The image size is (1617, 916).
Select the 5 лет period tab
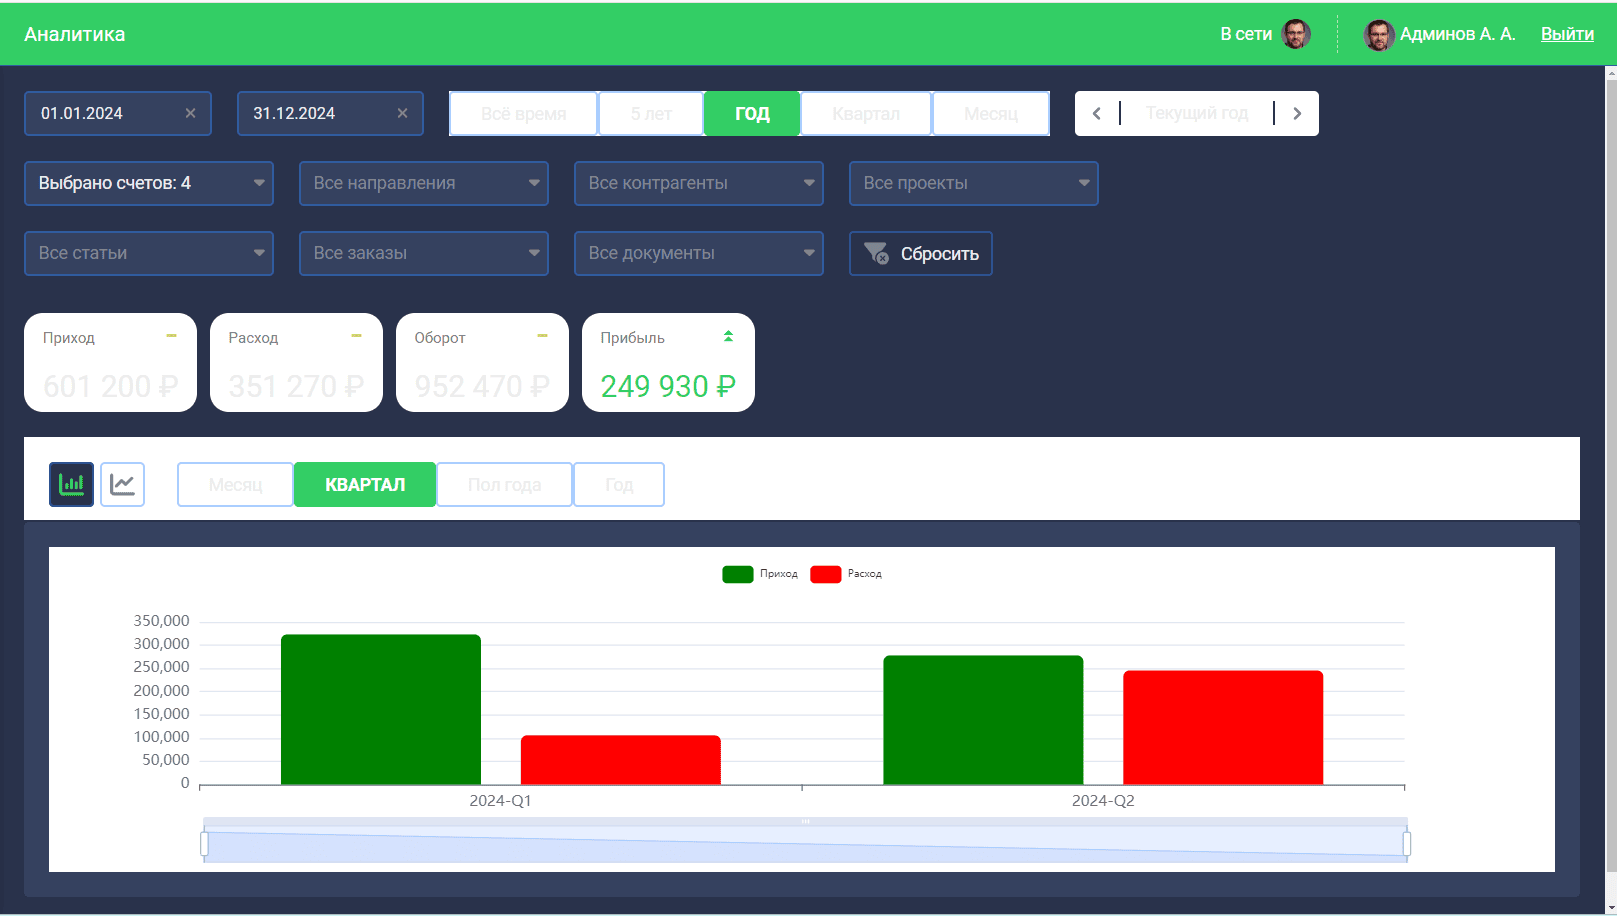pyautogui.click(x=651, y=114)
